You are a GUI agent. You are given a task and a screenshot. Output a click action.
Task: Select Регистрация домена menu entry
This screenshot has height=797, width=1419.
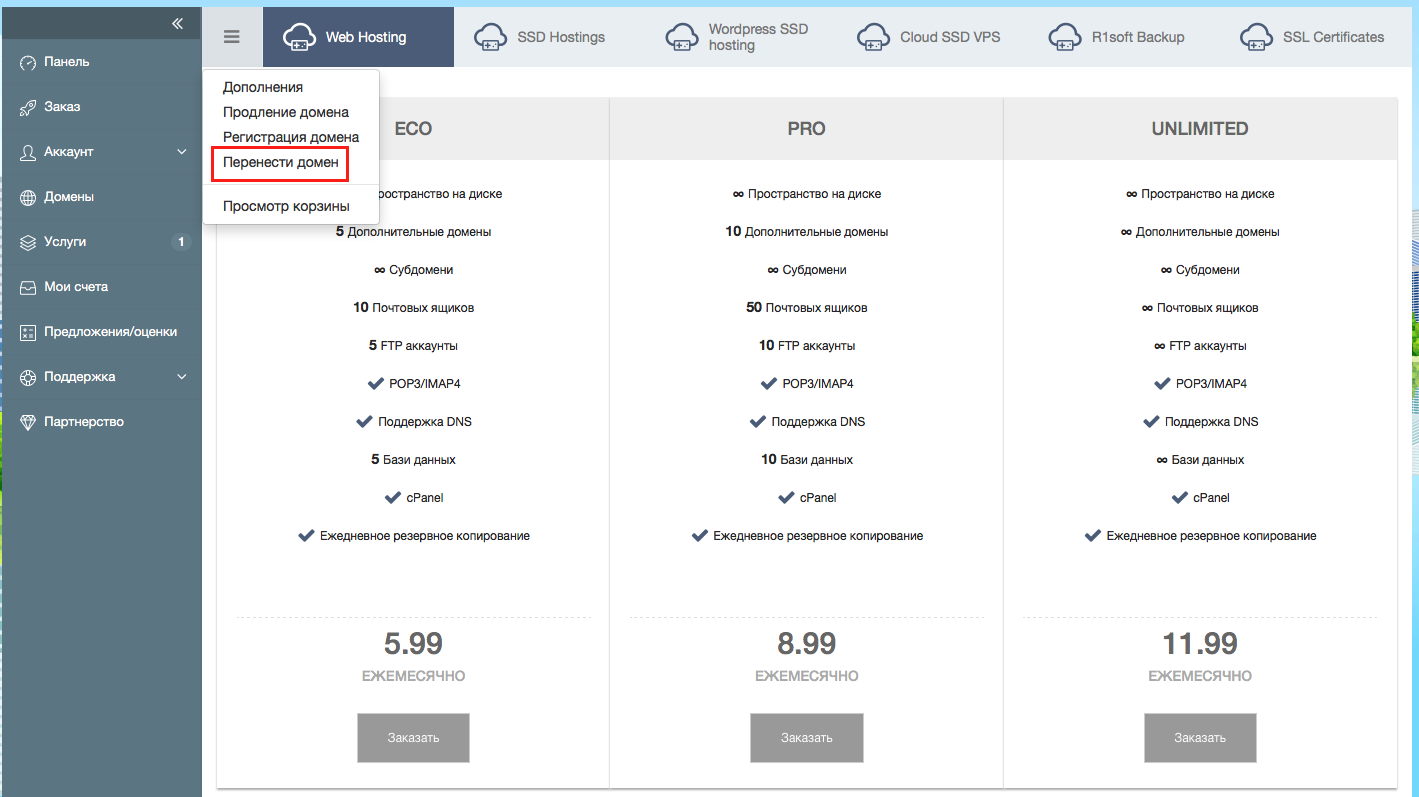(x=290, y=137)
